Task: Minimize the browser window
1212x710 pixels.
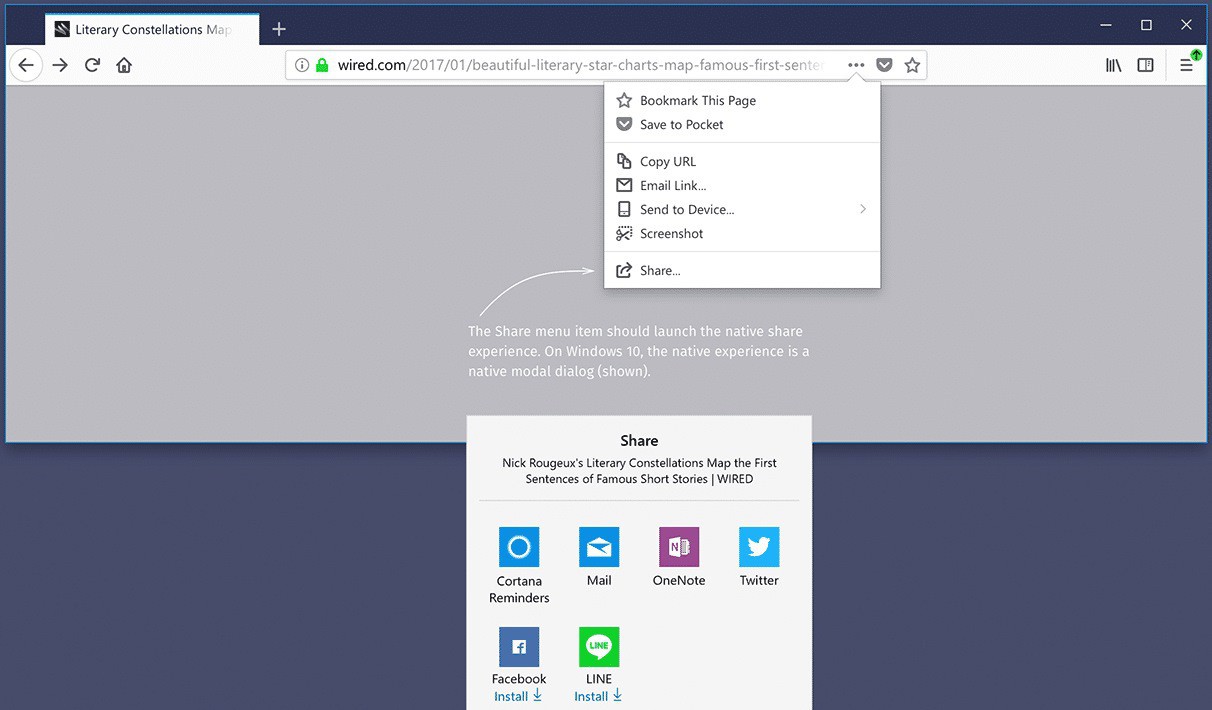Action: coord(1105,25)
